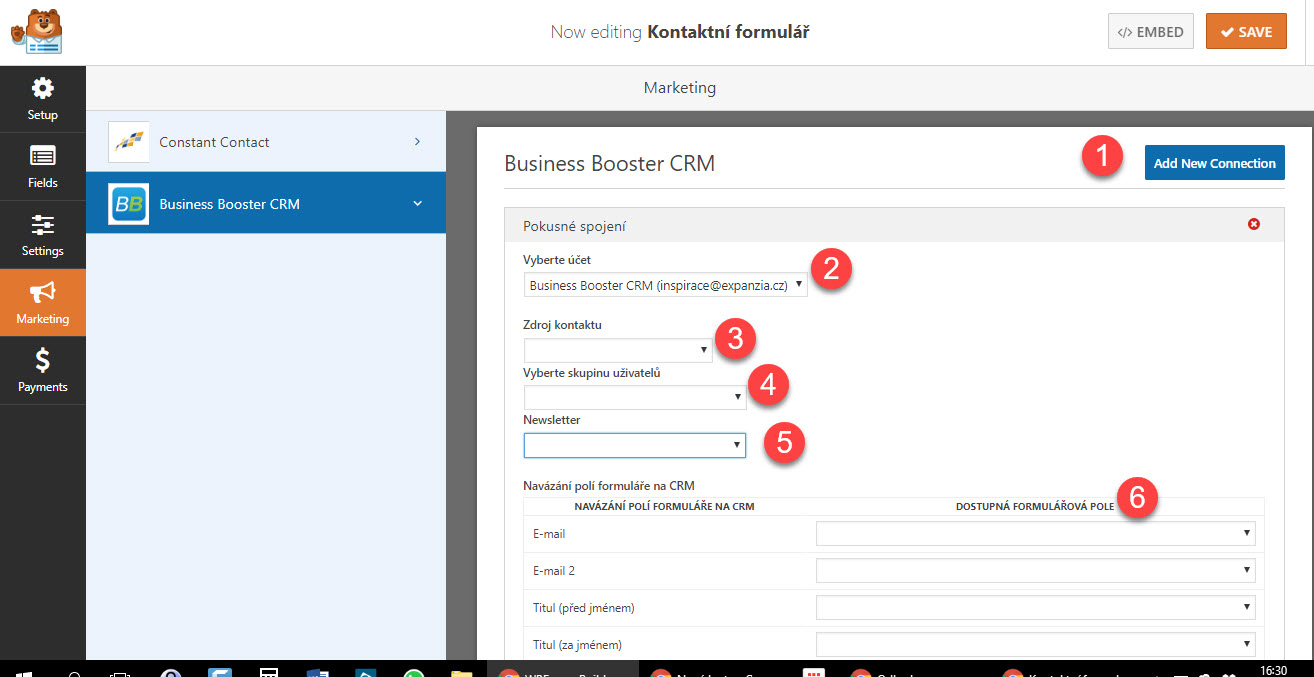Viewport: 1314px width, 677px height.
Task: Click the "Marketing" header bar title
Action: (x=680, y=88)
